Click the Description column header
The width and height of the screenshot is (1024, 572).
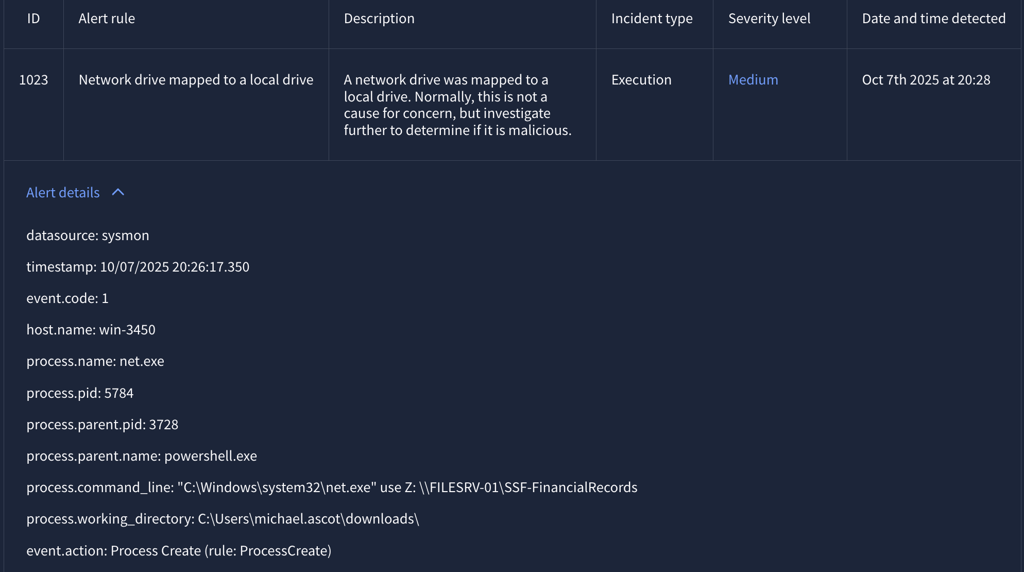pos(379,18)
